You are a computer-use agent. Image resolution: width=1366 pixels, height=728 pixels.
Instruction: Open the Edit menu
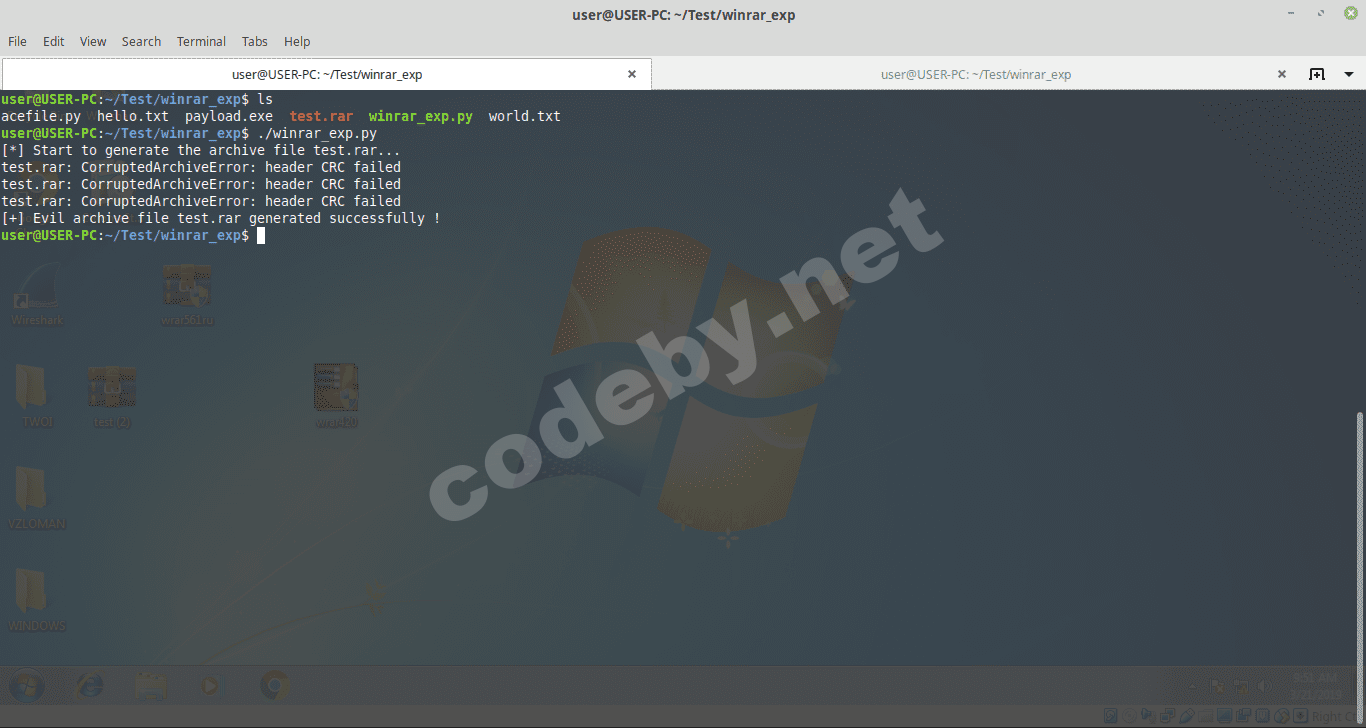53,41
